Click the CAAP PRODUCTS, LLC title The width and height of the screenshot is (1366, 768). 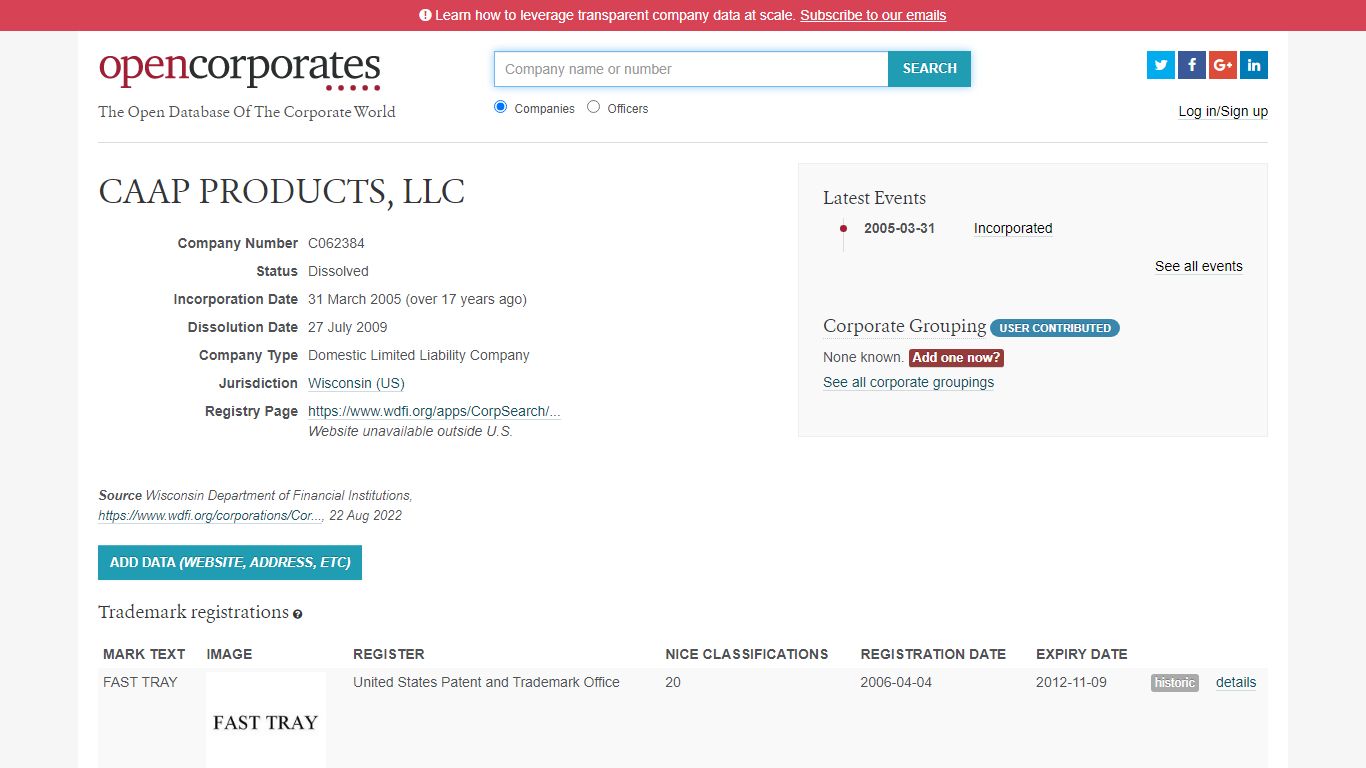(x=282, y=192)
